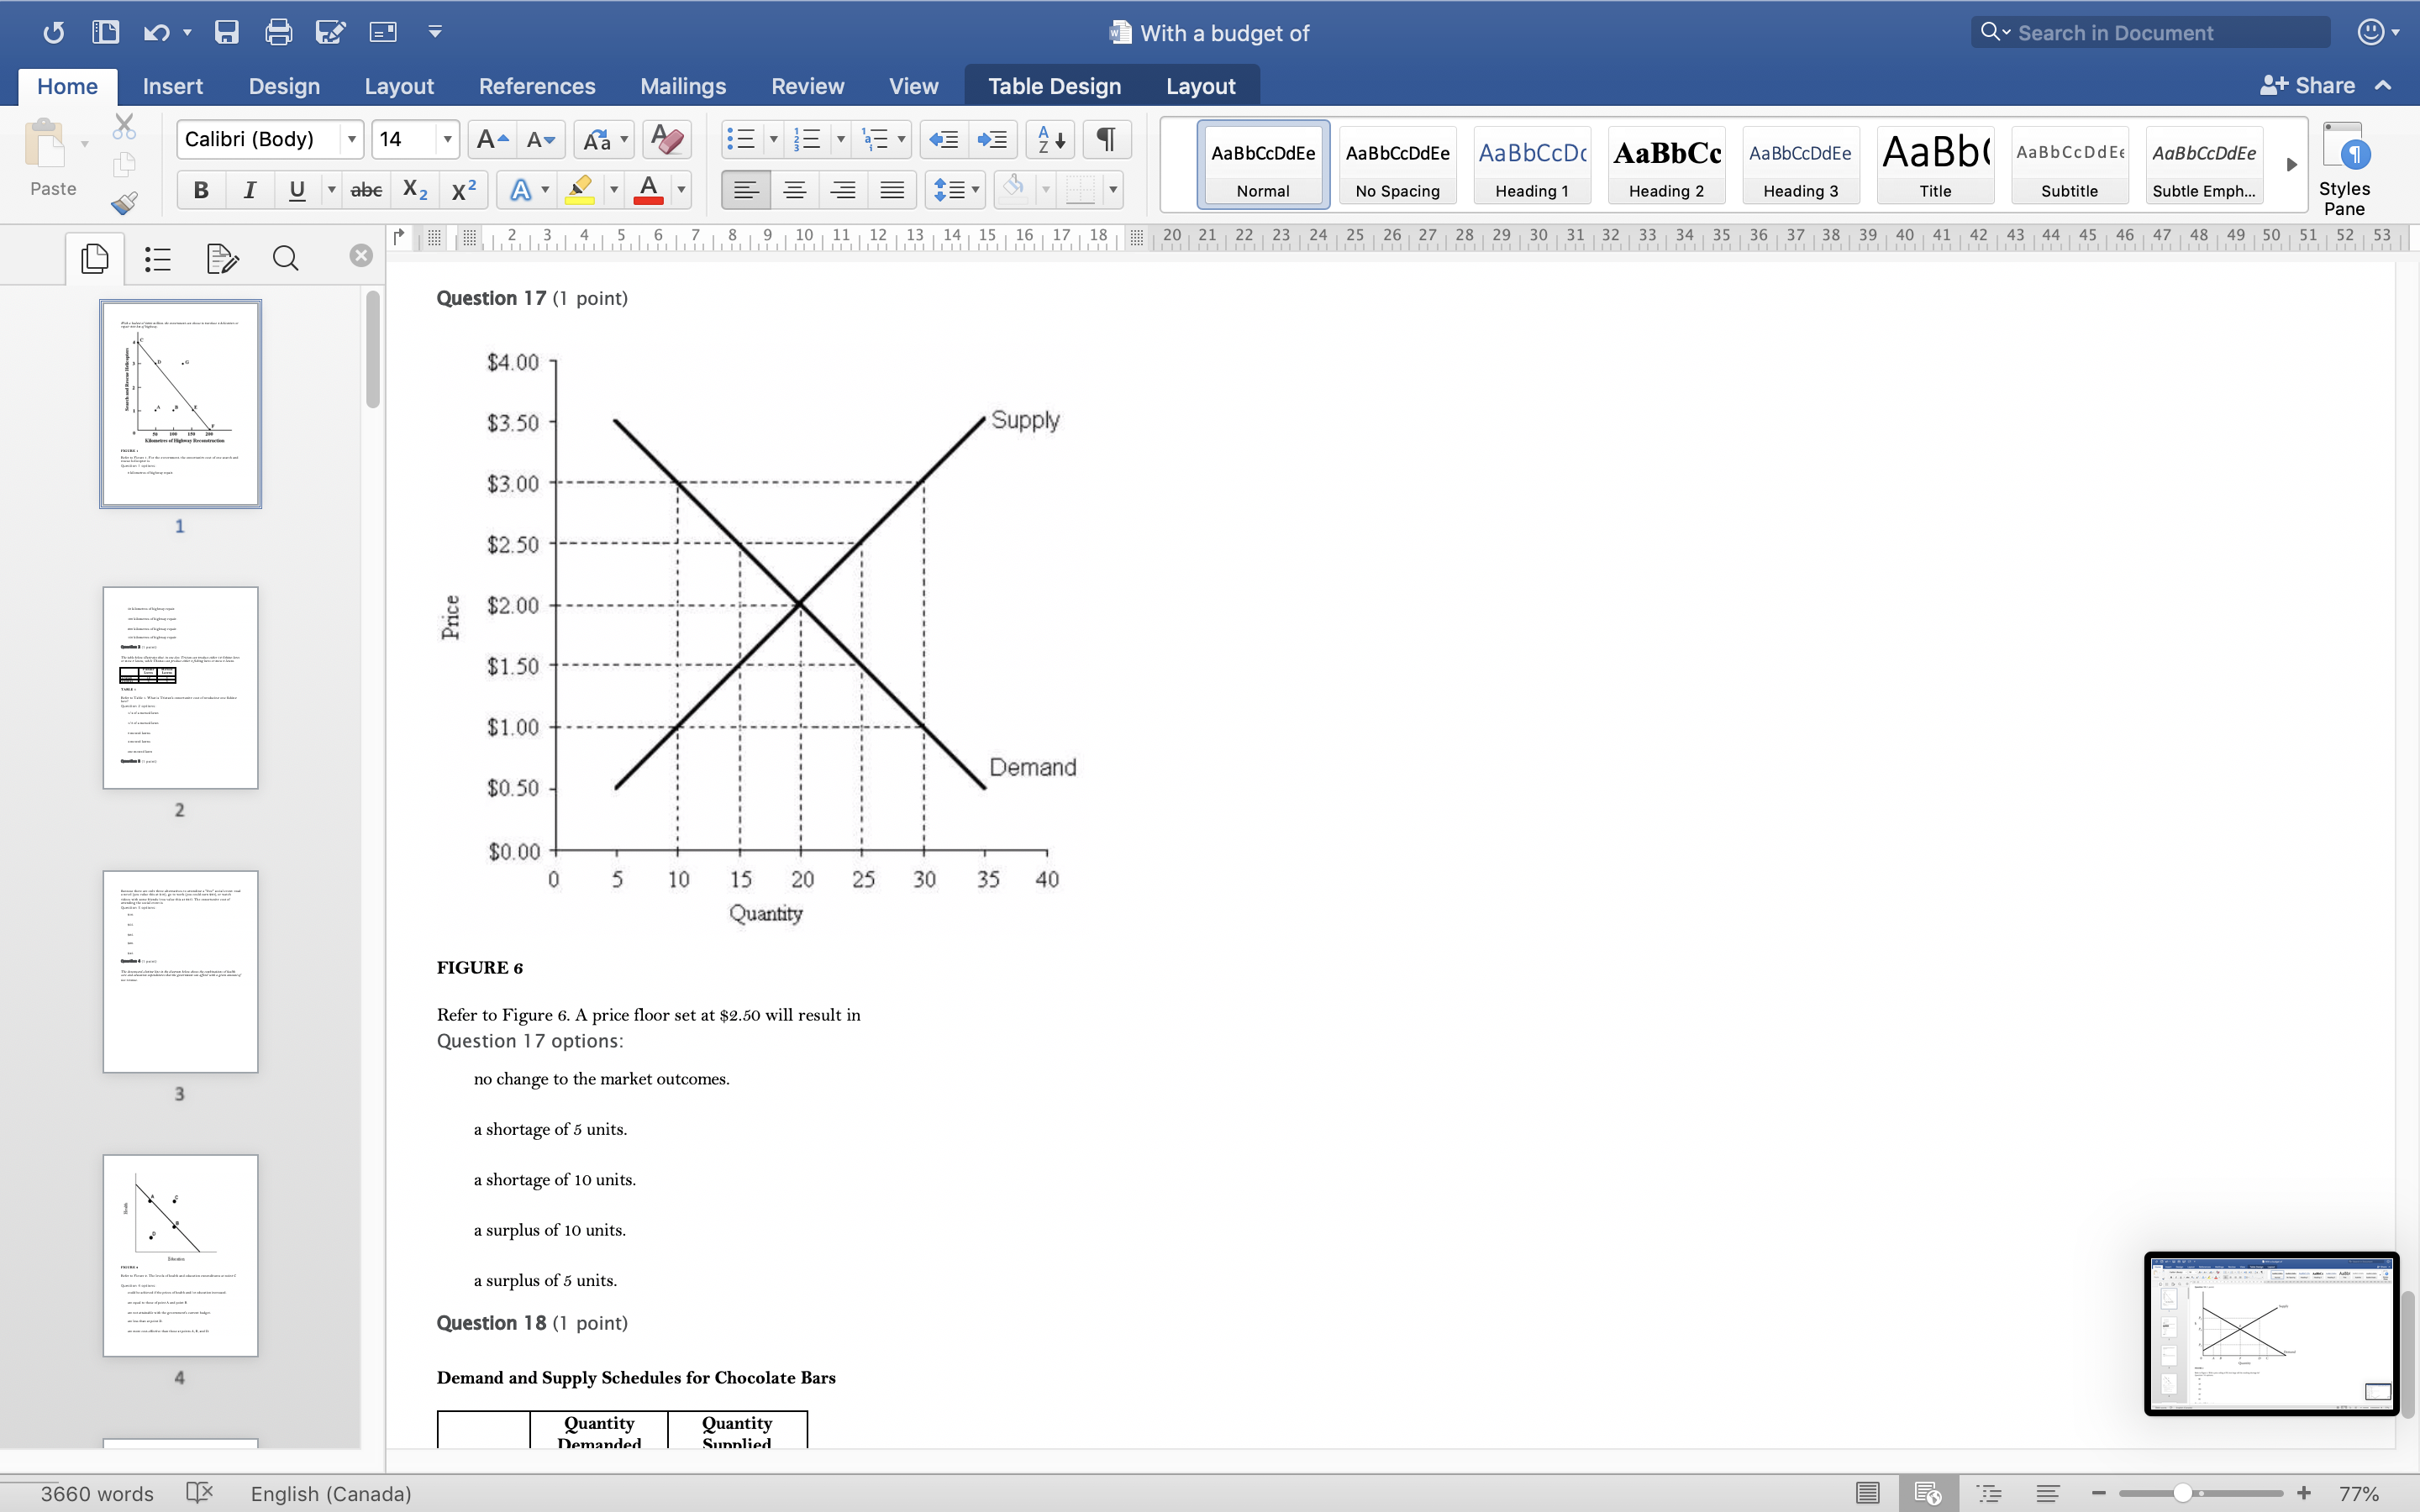This screenshot has width=2420, height=1512.
Task: Click the Print icon in title bar
Action: [x=278, y=32]
